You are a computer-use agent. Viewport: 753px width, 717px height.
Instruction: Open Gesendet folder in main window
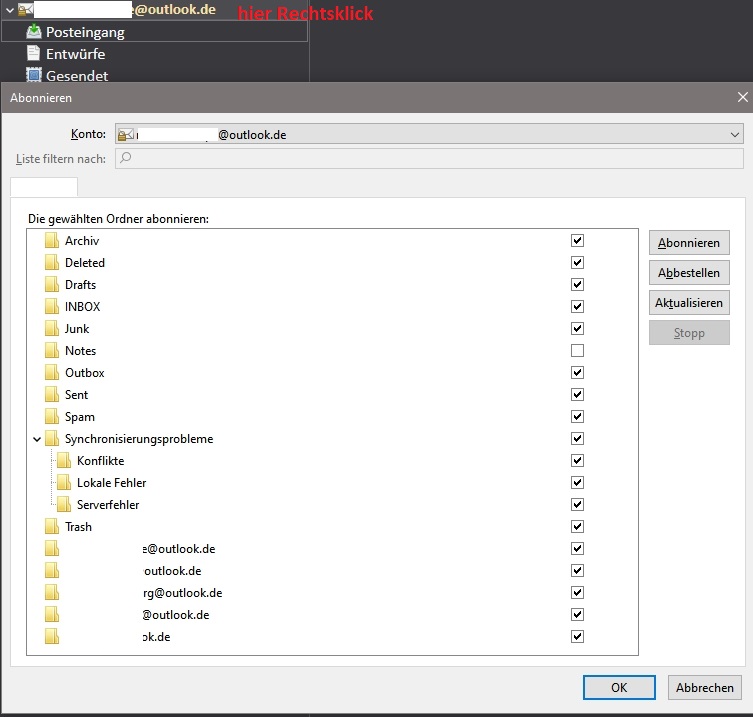coord(77,75)
